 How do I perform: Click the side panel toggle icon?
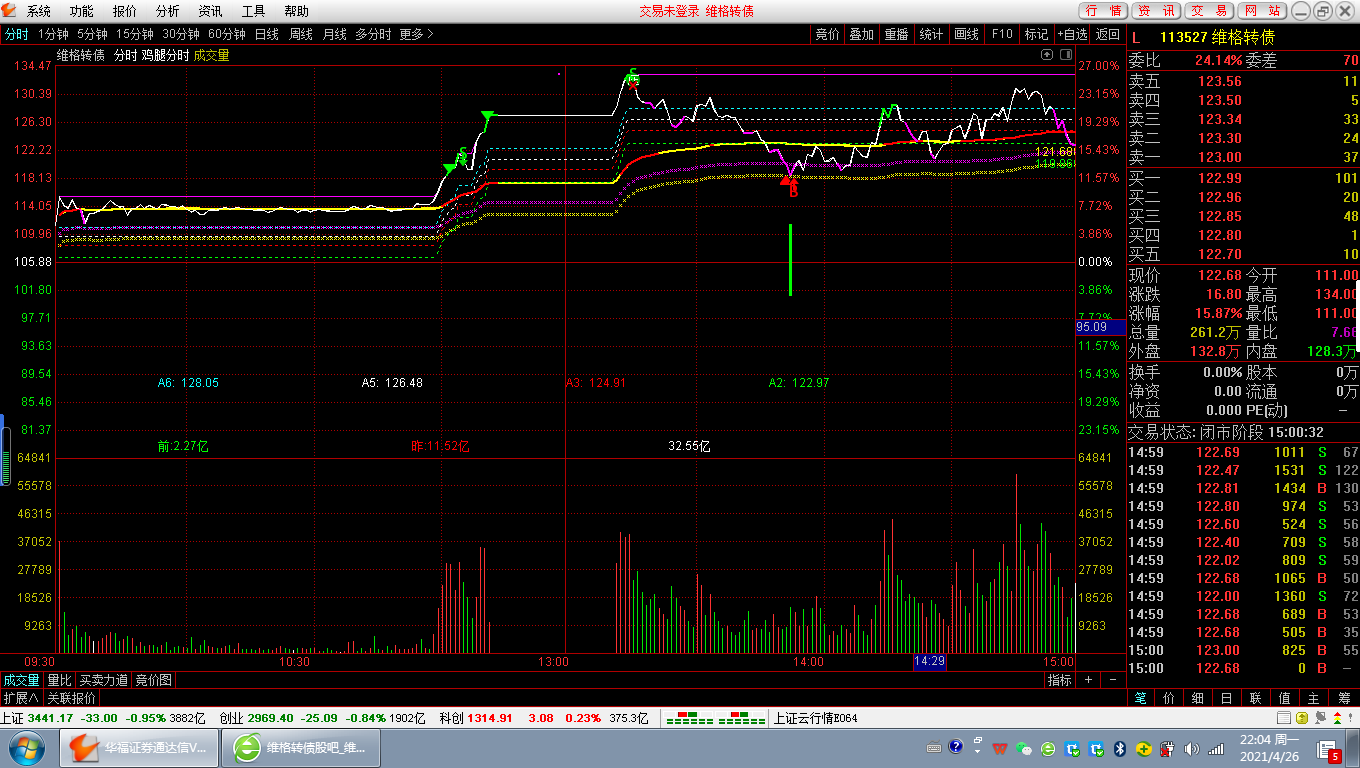tap(1066, 54)
